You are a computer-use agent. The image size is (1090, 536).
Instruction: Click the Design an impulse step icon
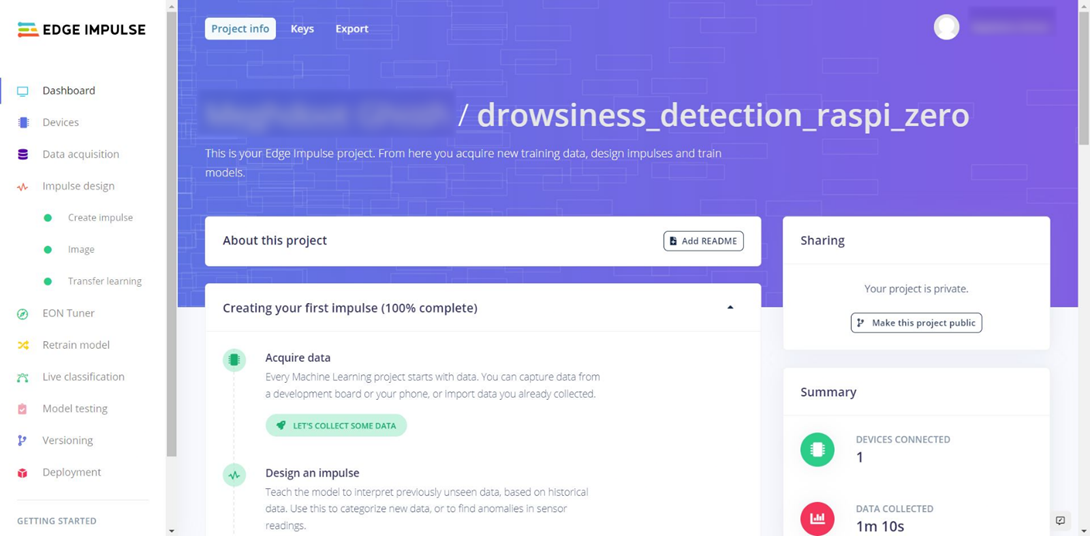234,476
